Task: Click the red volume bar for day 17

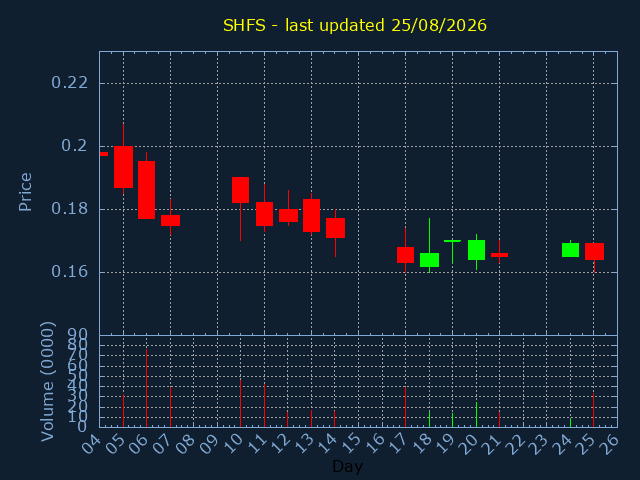Action: pyautogui.click(x=405, y=407)
